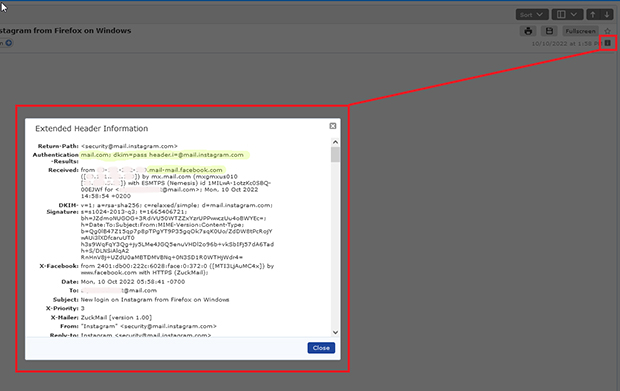The height and width of the screenshot is (391, 620).
Task: Expand the layout options chevron
Action: 574,15
